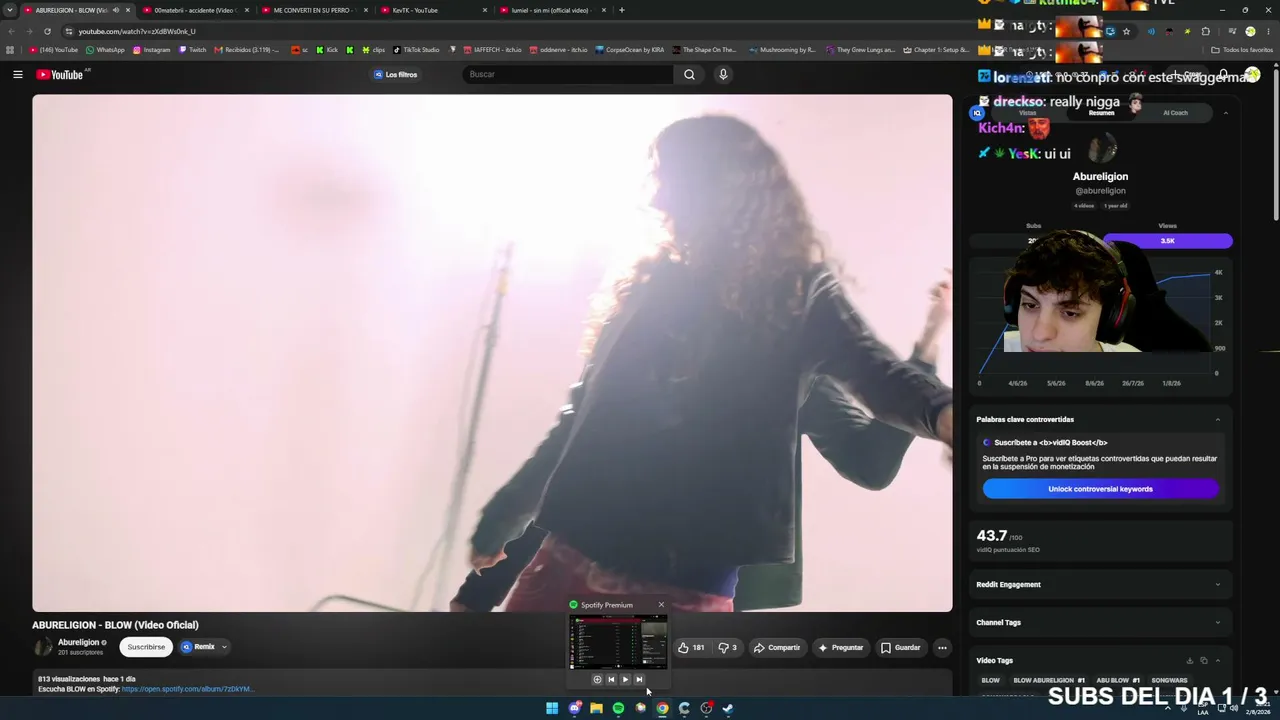Open the Remix button
The width and height of the screenshot is (1280, 720).
(x=198, y=647)
